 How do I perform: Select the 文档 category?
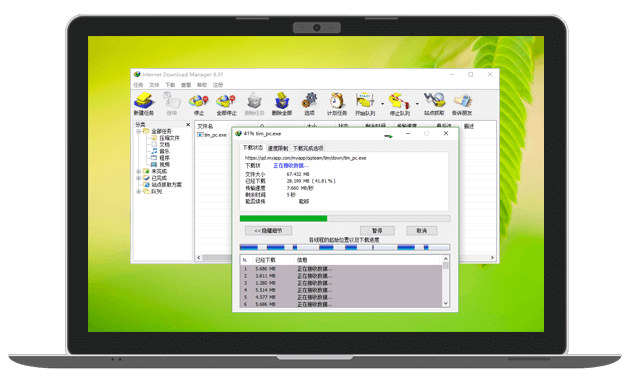pyautogui.click(x=161, y=145)
